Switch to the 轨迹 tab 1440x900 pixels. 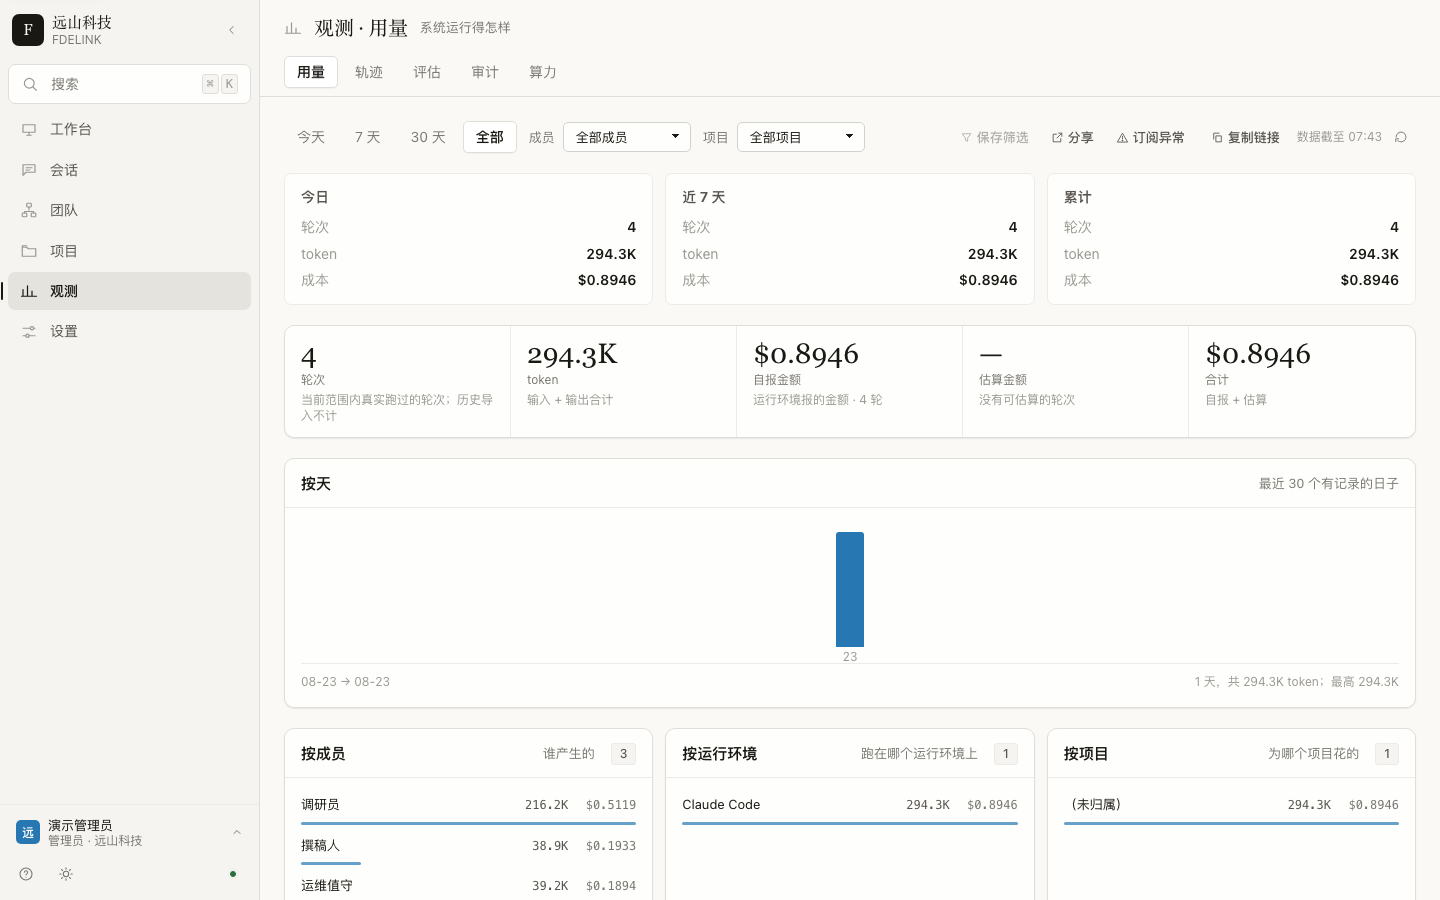pos(369,72)
